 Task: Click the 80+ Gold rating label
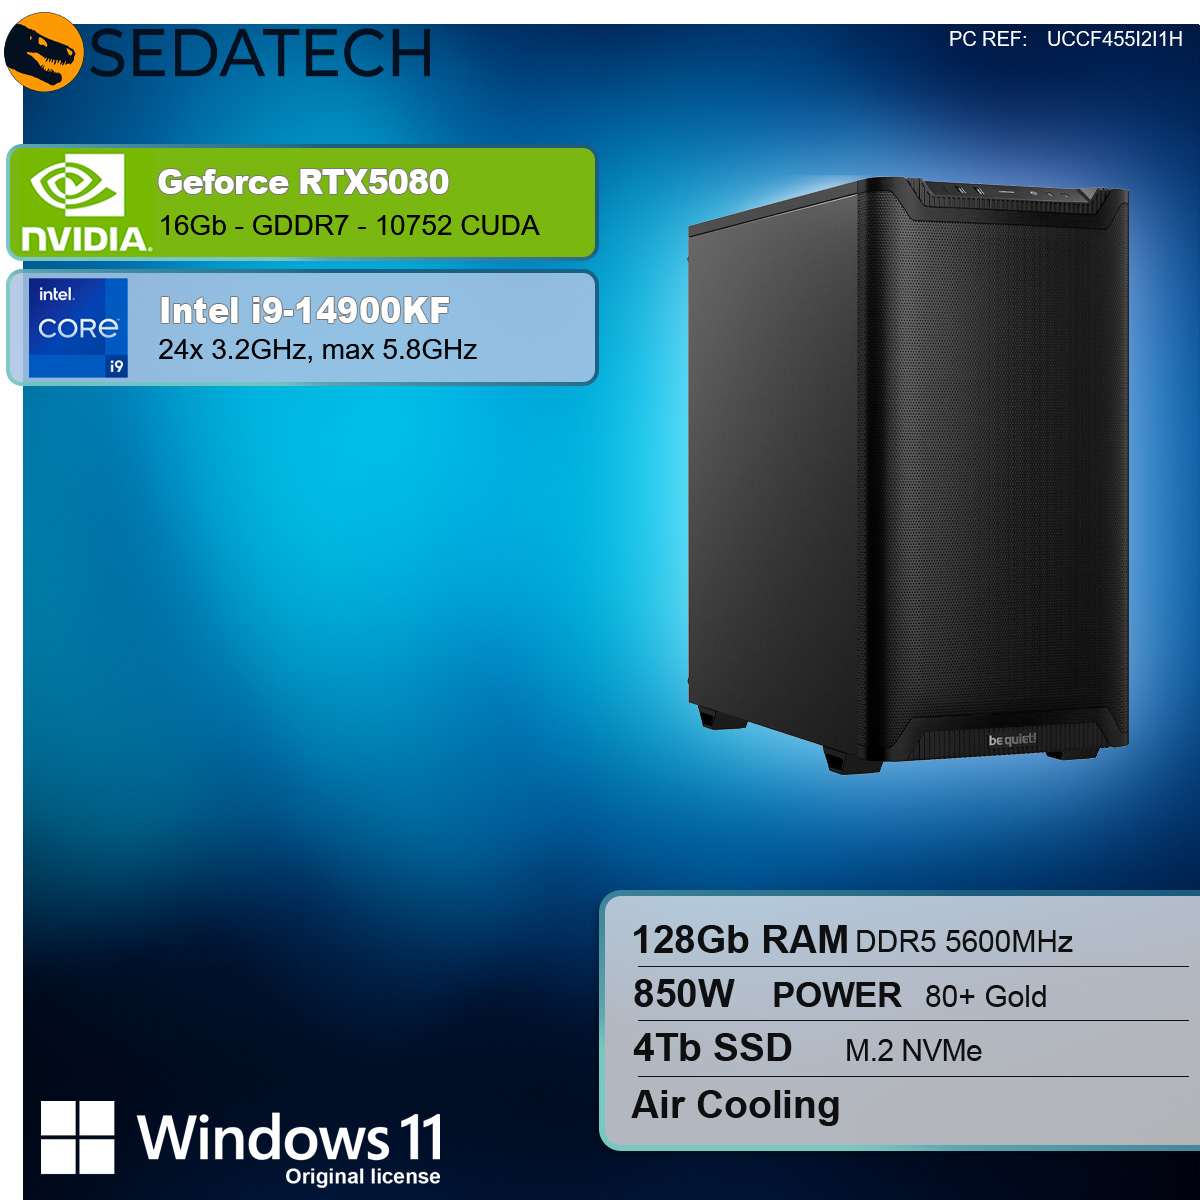click(x=986, y=997)
